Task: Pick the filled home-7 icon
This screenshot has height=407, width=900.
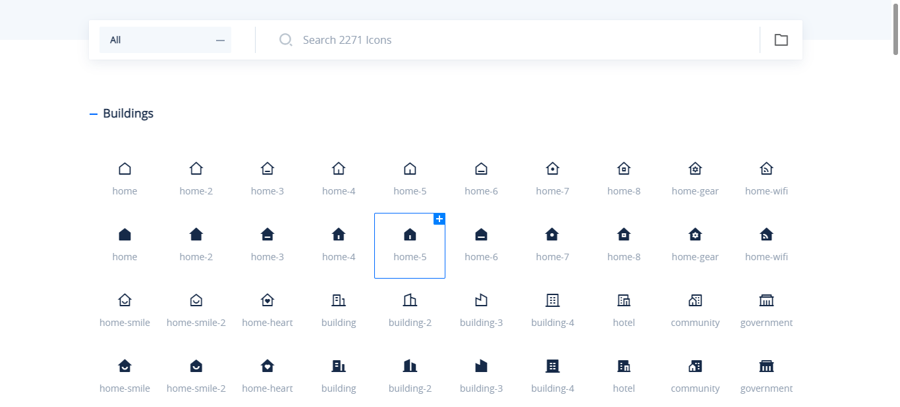Action: pyautogui.click(x=552, y=234)
